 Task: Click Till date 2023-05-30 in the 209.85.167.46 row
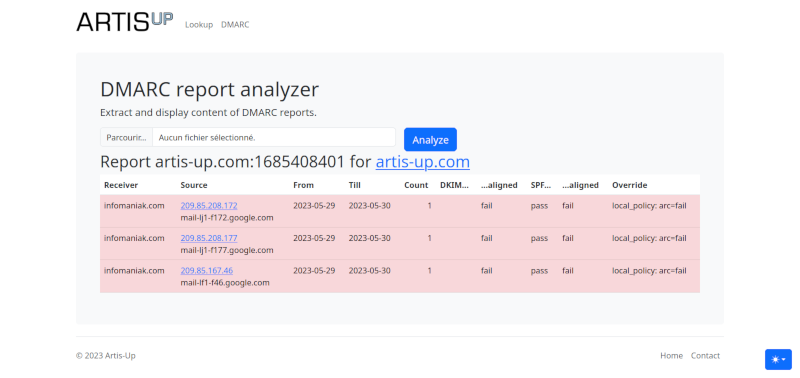coord(370,271)
